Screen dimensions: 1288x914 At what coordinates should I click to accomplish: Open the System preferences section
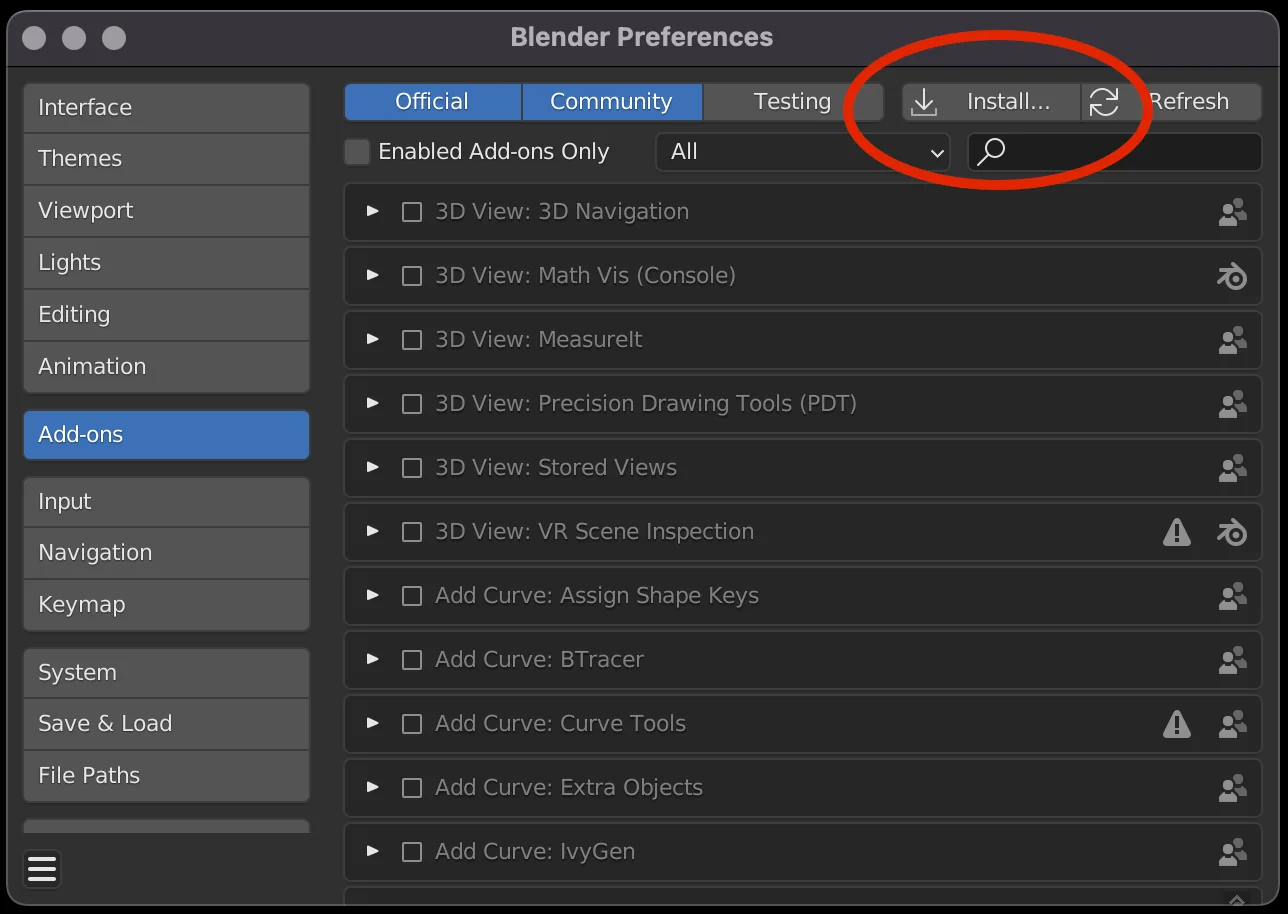coord(166,673)
